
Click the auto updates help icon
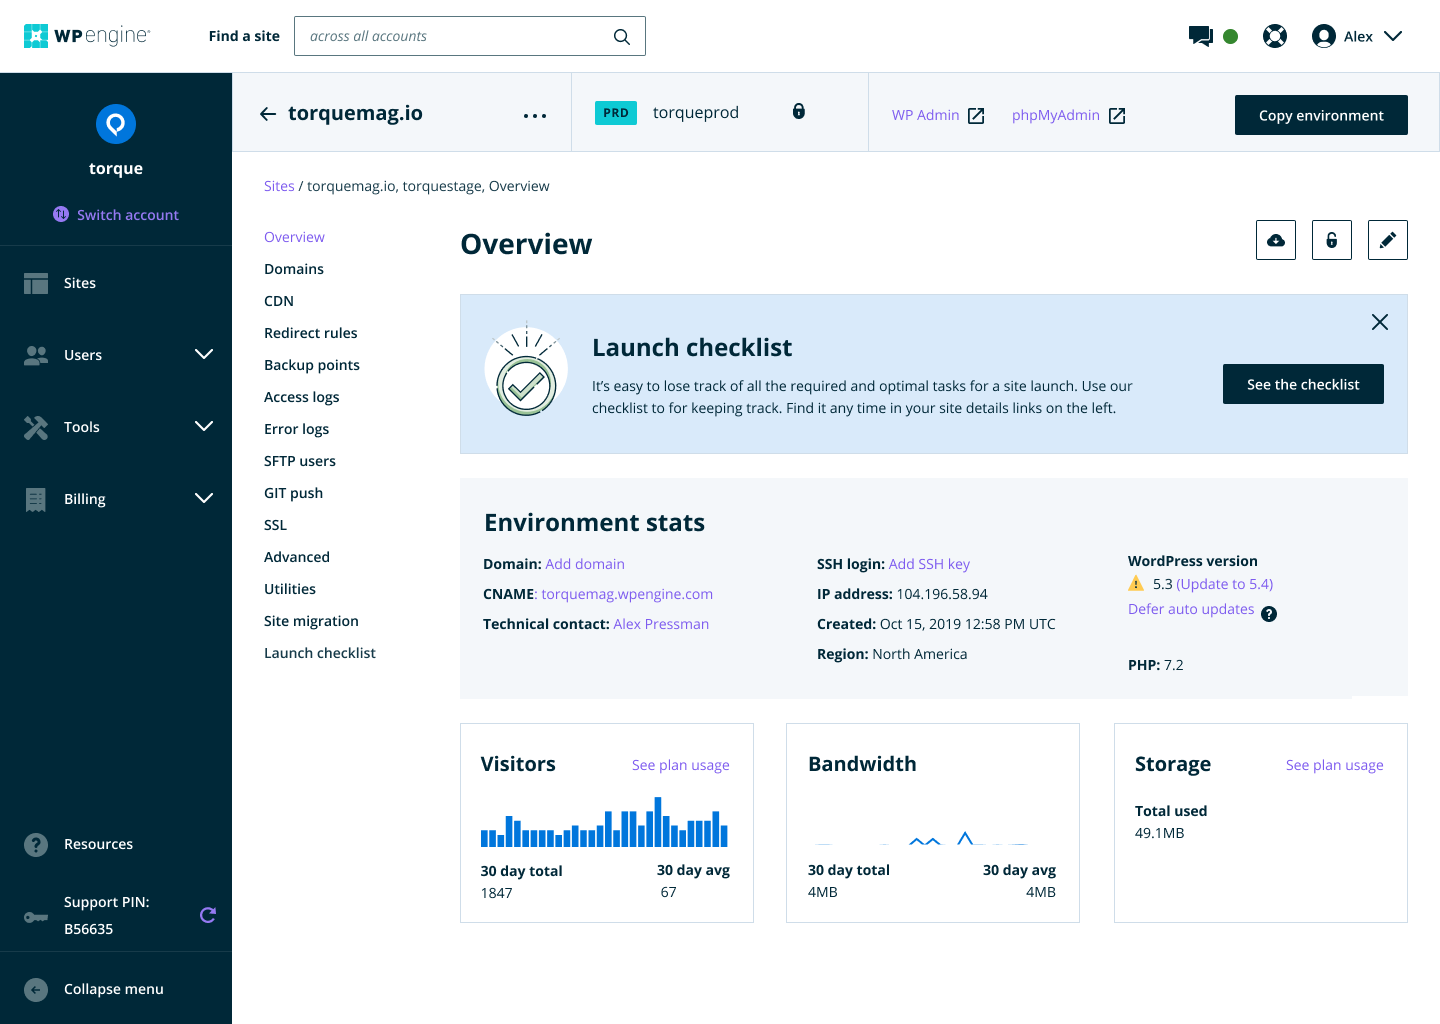point(1269,614)
